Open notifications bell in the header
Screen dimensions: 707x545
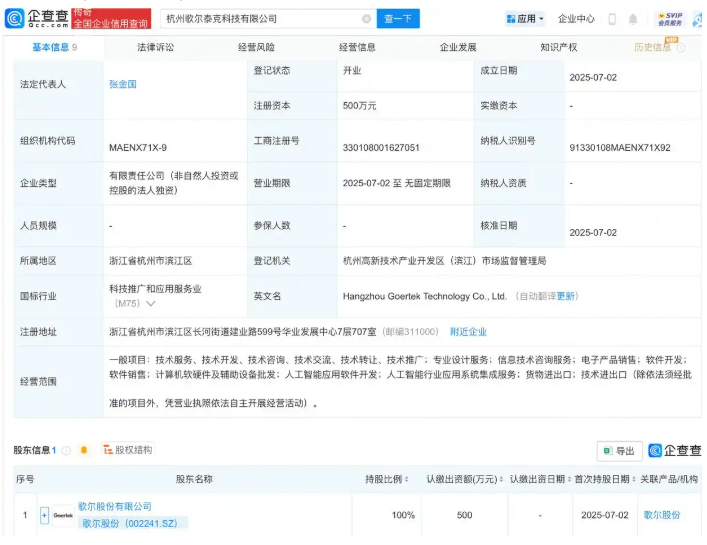tap(633, 19)
